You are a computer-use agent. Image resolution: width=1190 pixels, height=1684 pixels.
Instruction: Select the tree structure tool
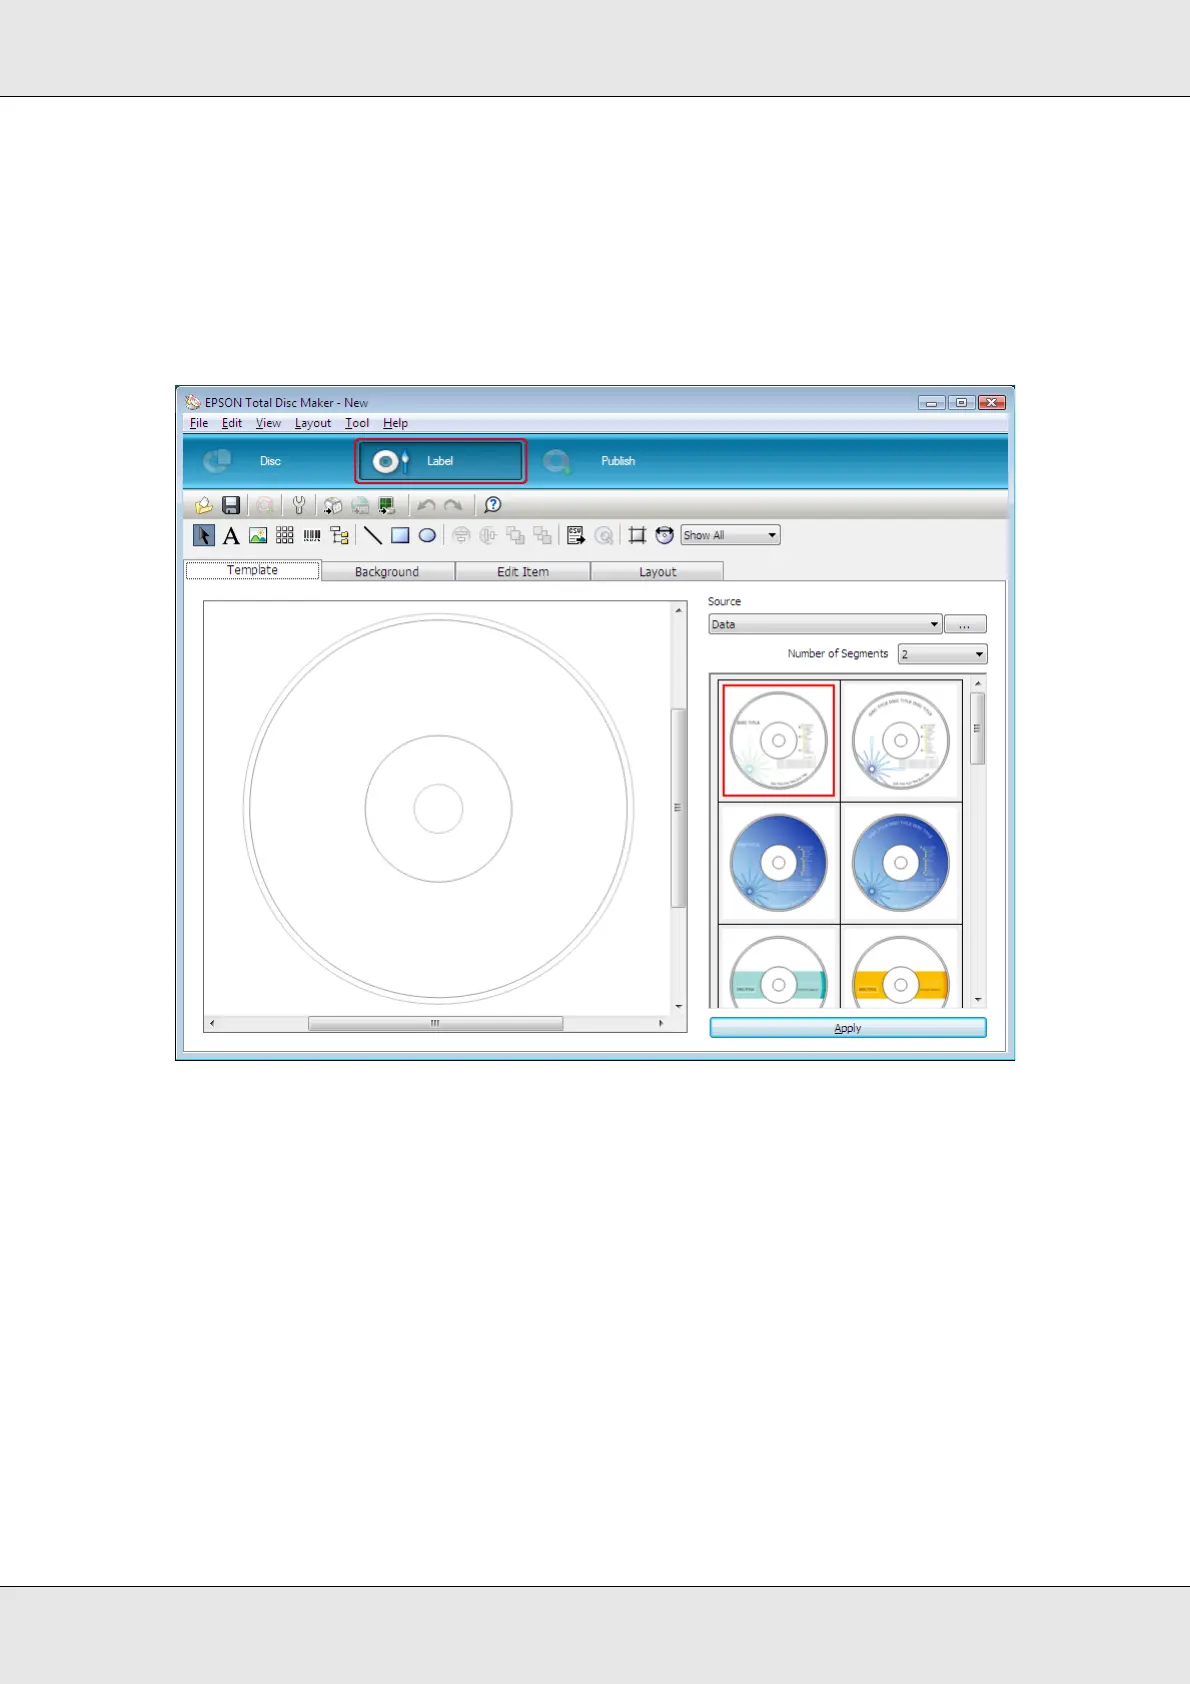point(340,535)
